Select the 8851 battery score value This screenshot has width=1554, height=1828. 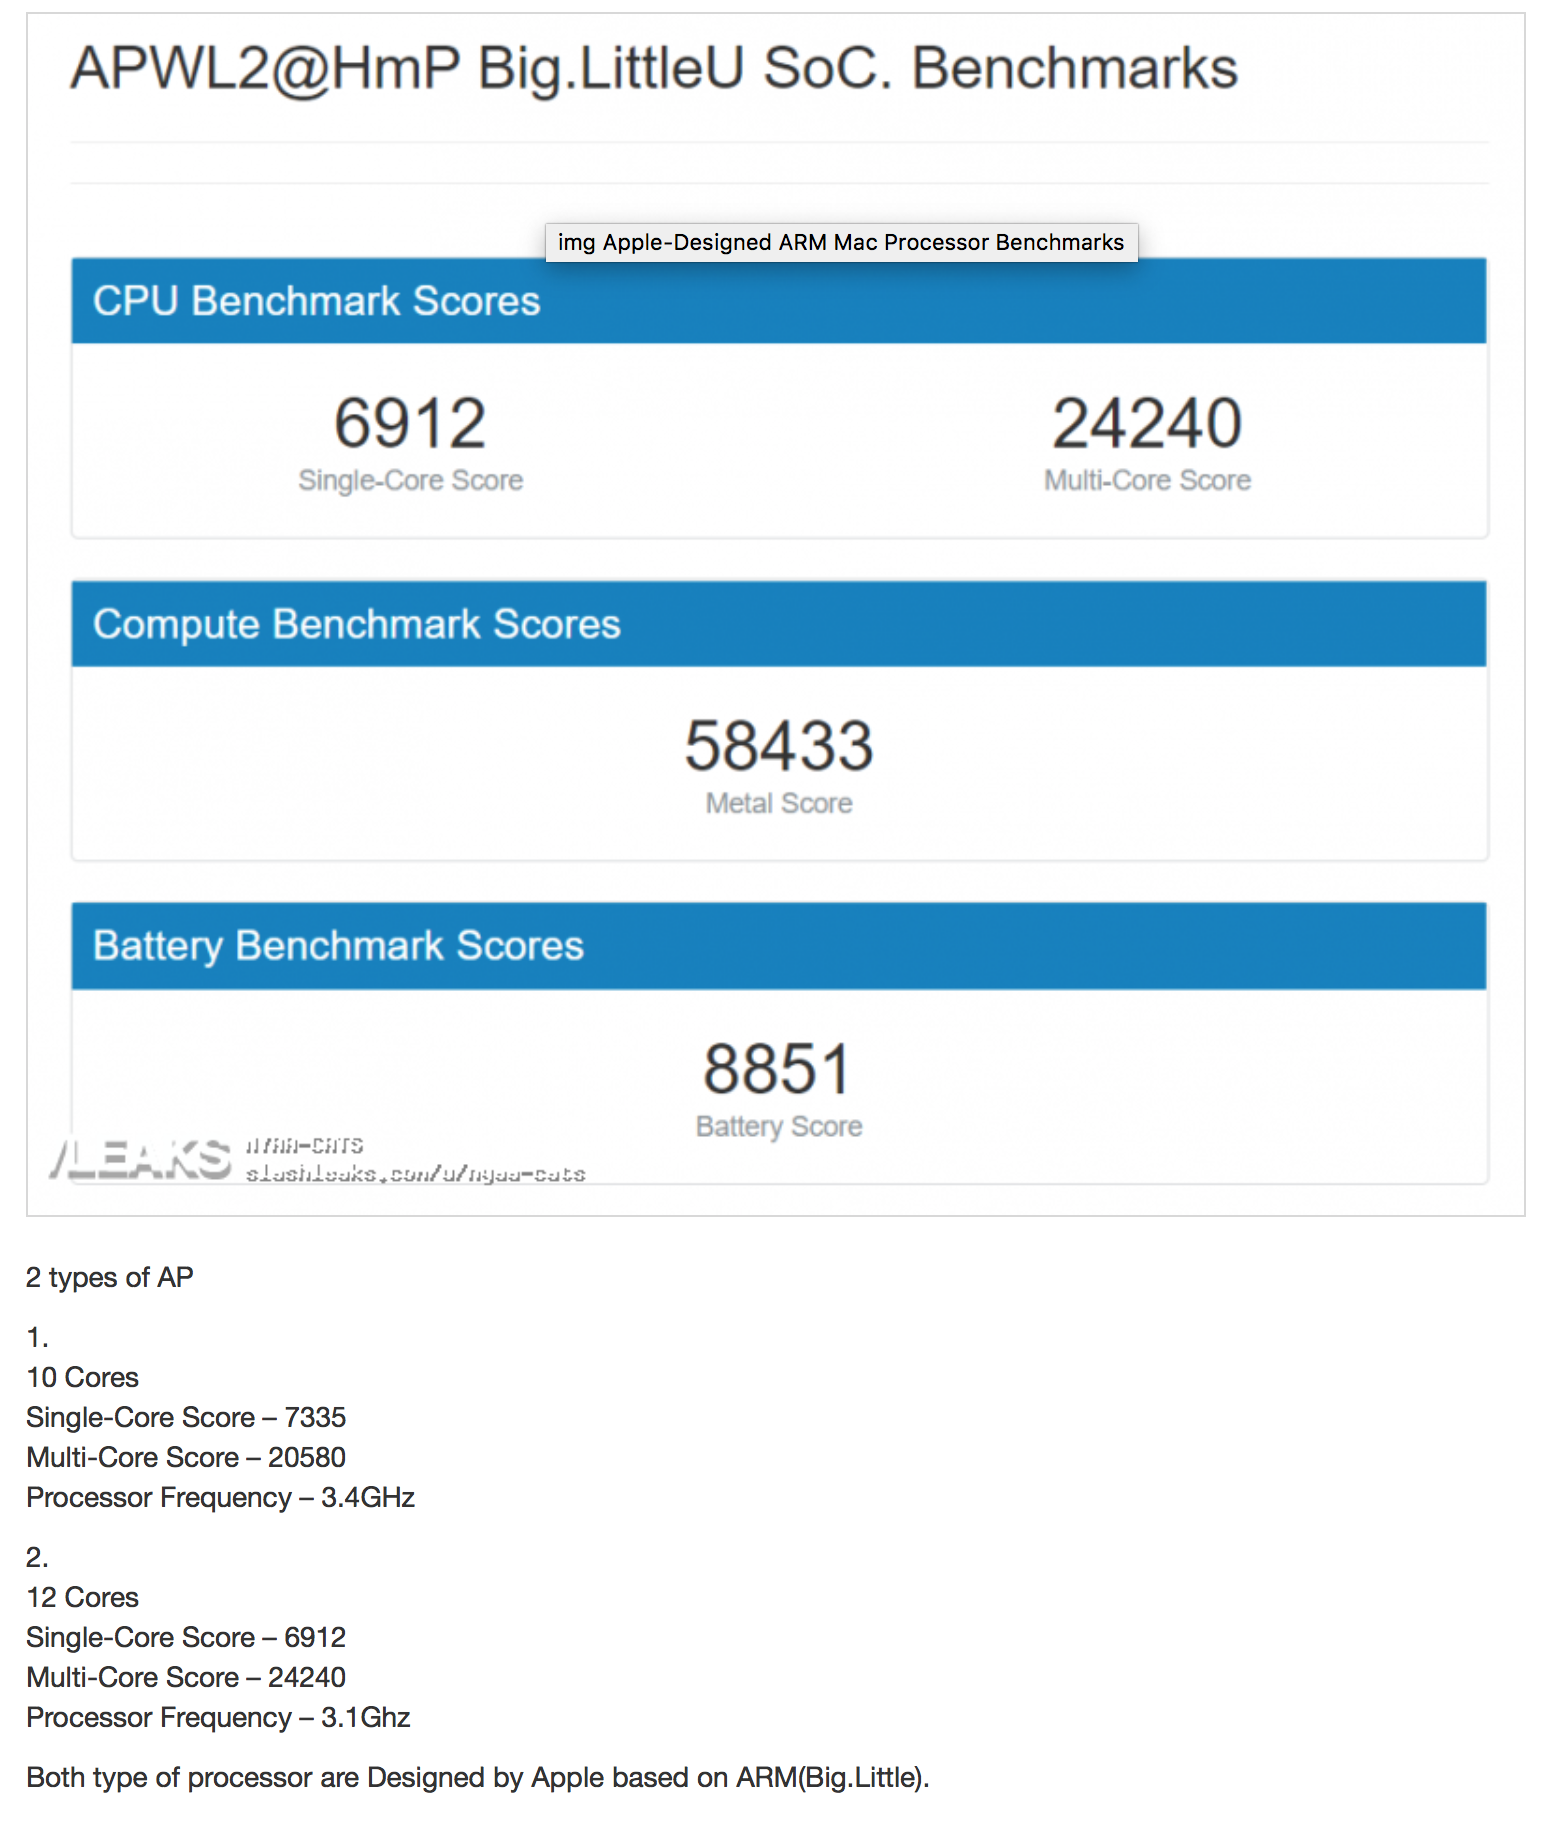pyautogui.click(x=779, y=1069)
